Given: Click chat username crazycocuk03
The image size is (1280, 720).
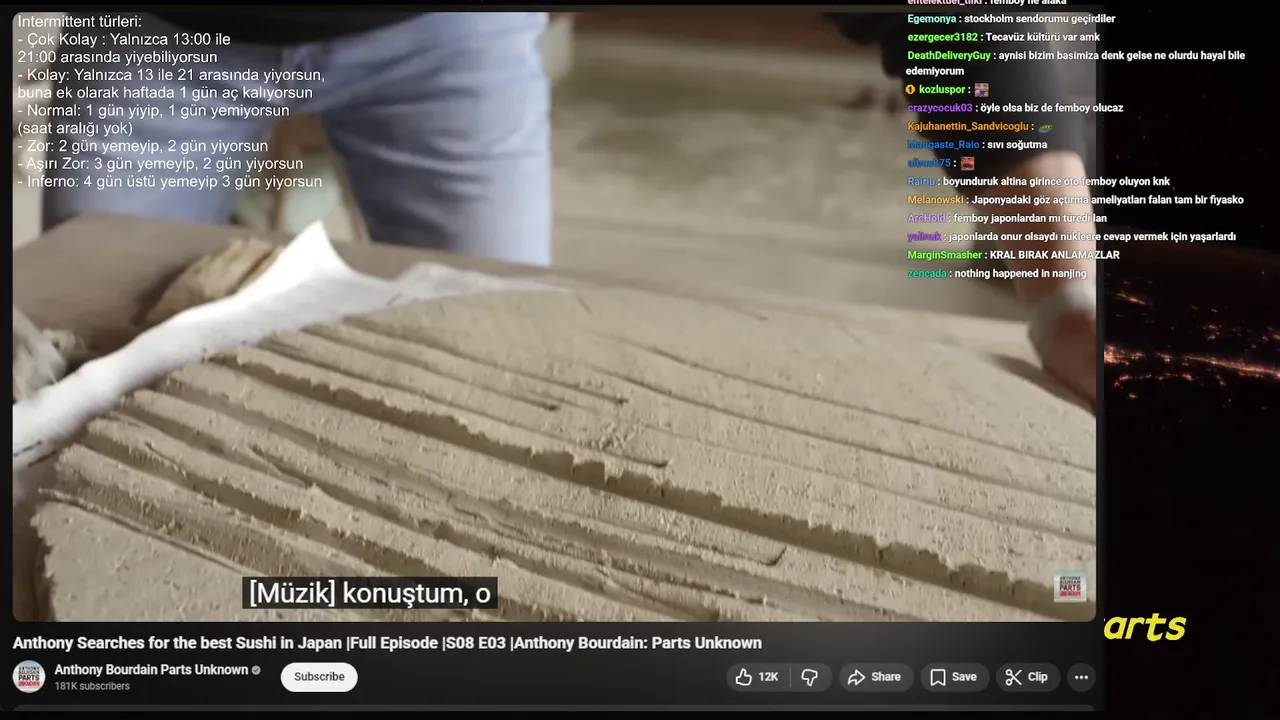Looking at the screenshot, I should [x=940, y=108].
